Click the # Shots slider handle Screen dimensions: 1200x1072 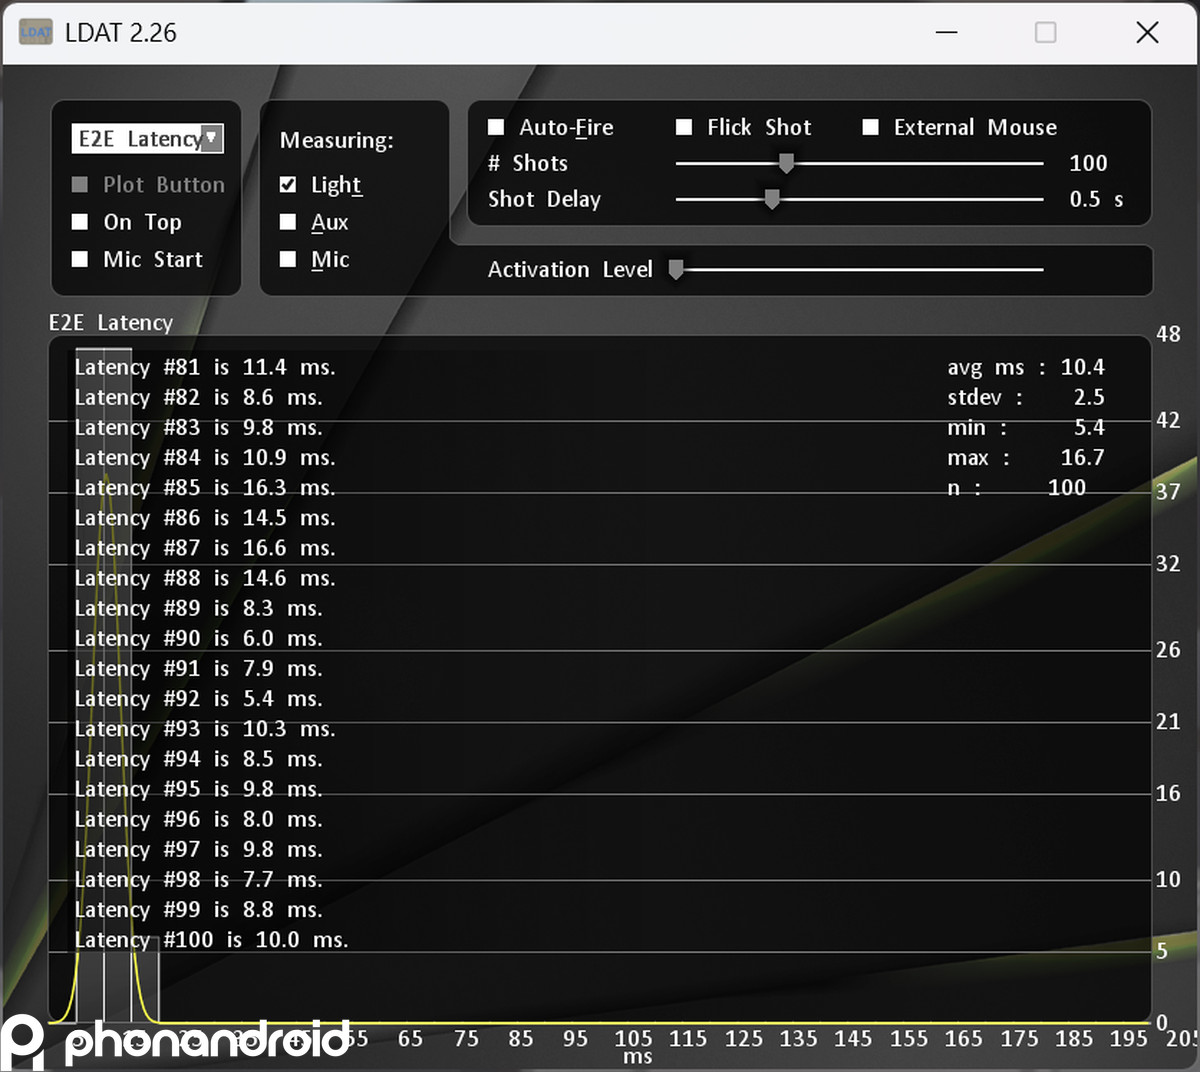[786, 163]
